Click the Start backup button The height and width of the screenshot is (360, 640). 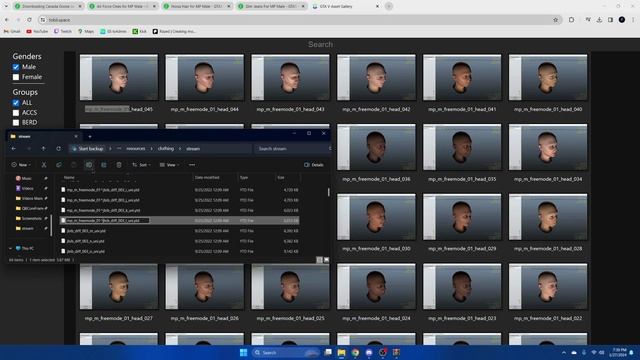(x=88, y=149)
